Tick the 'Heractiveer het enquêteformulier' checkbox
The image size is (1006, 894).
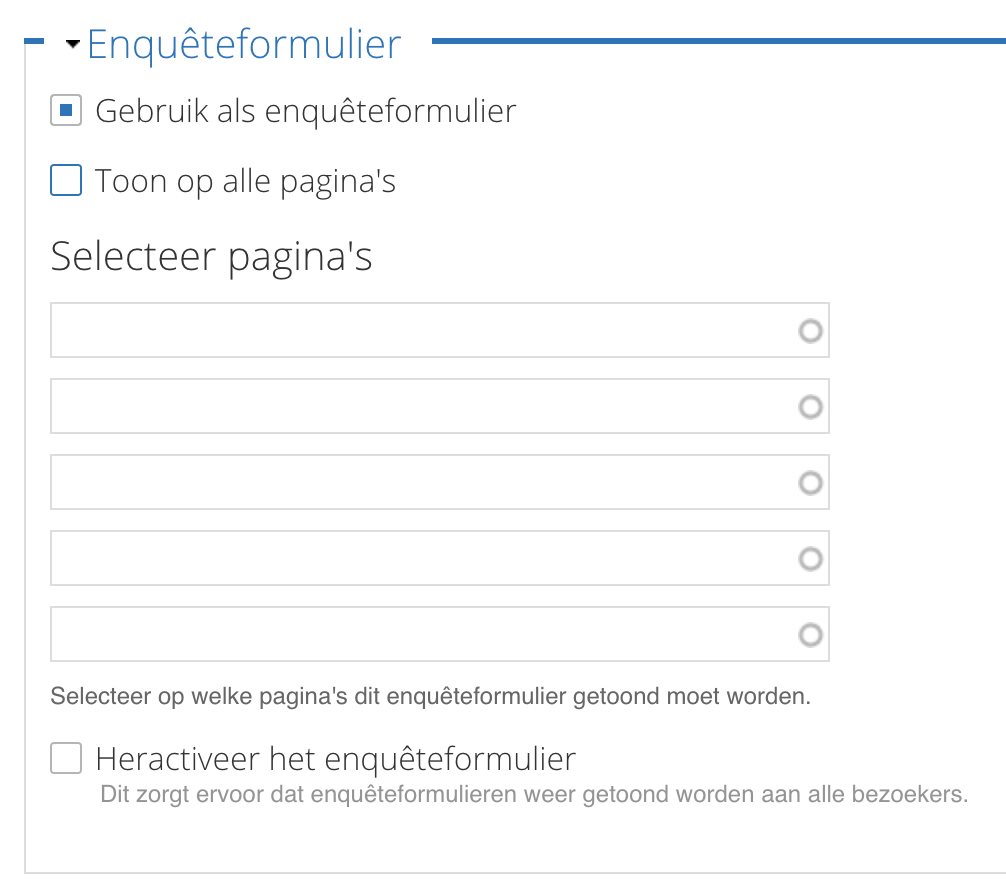[x=66, y=760]
